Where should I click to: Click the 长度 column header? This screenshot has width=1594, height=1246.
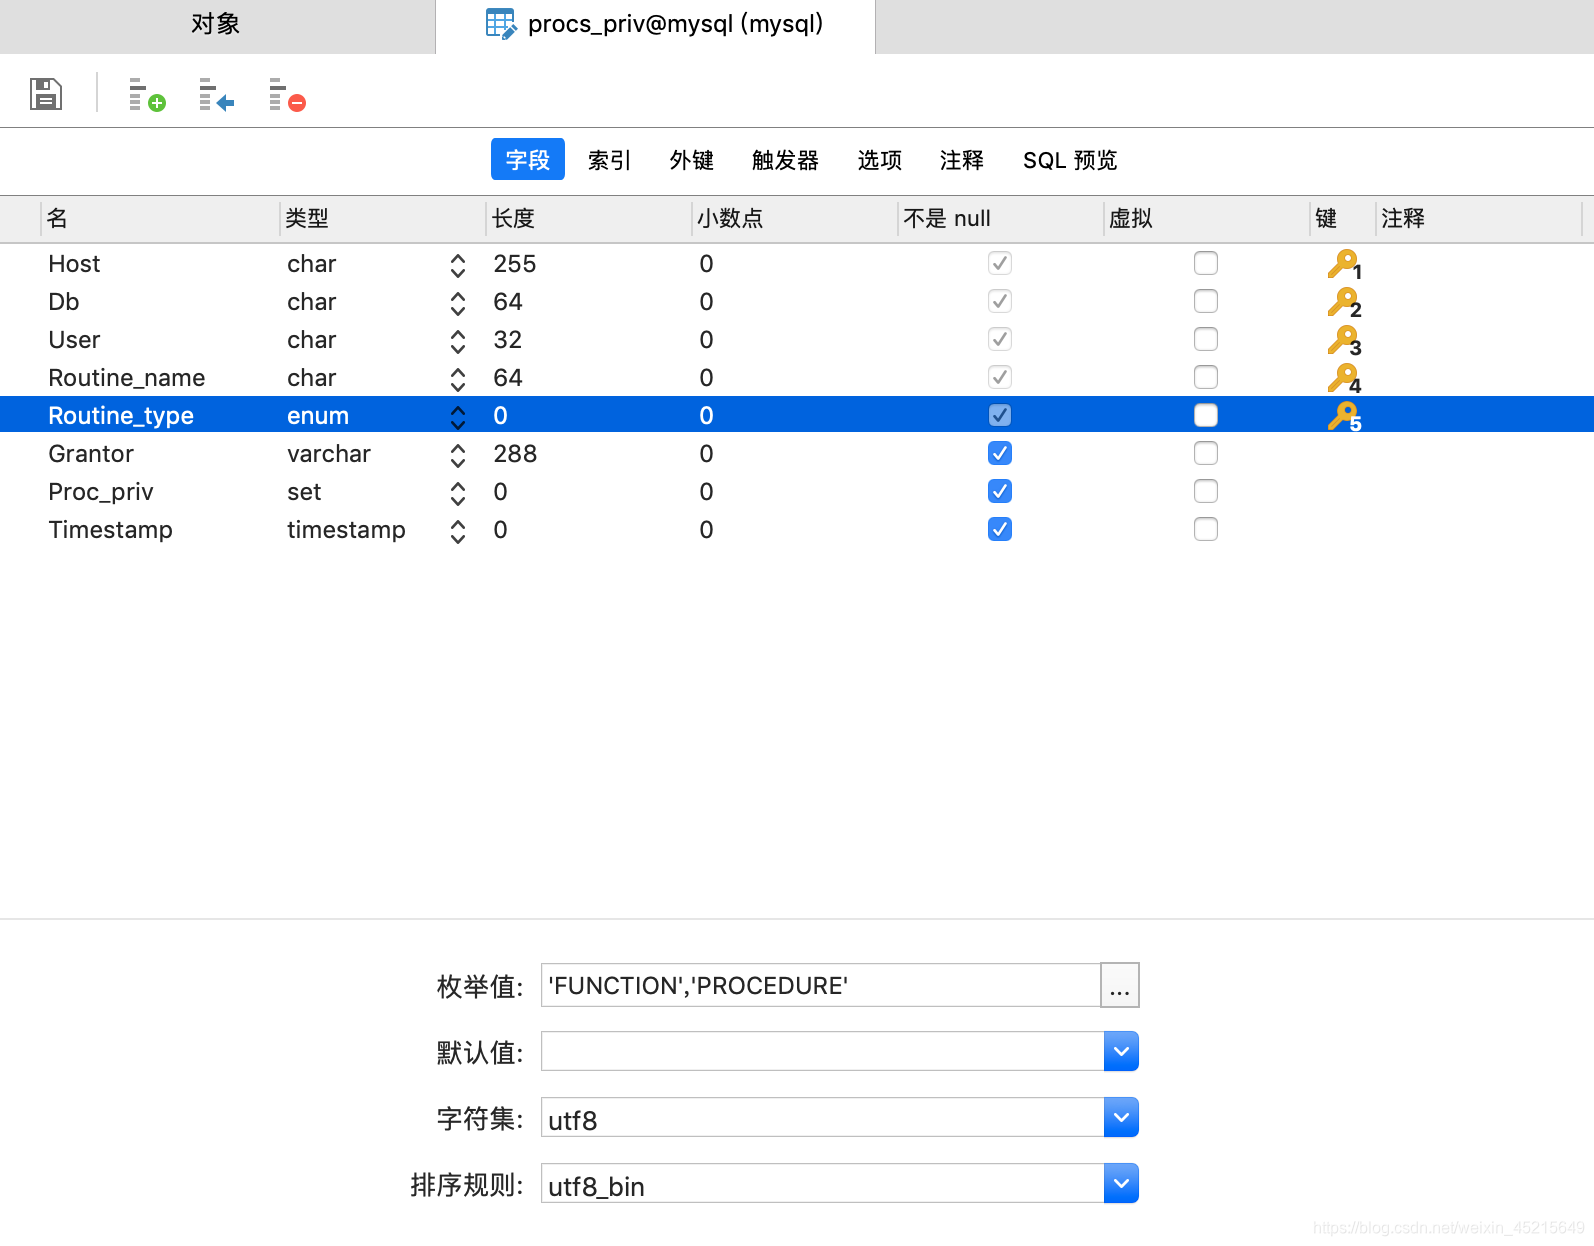pos(588,219)
